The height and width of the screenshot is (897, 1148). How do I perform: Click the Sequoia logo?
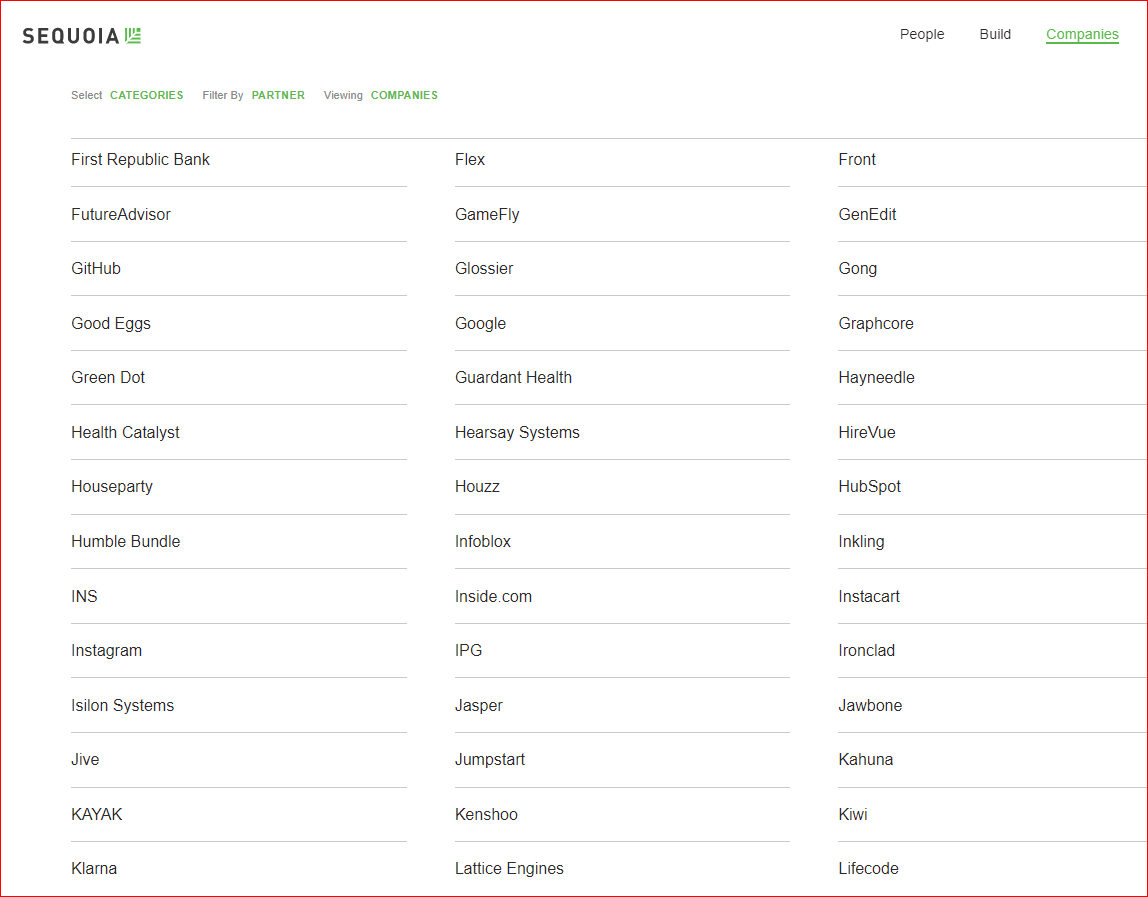point(82,36)
